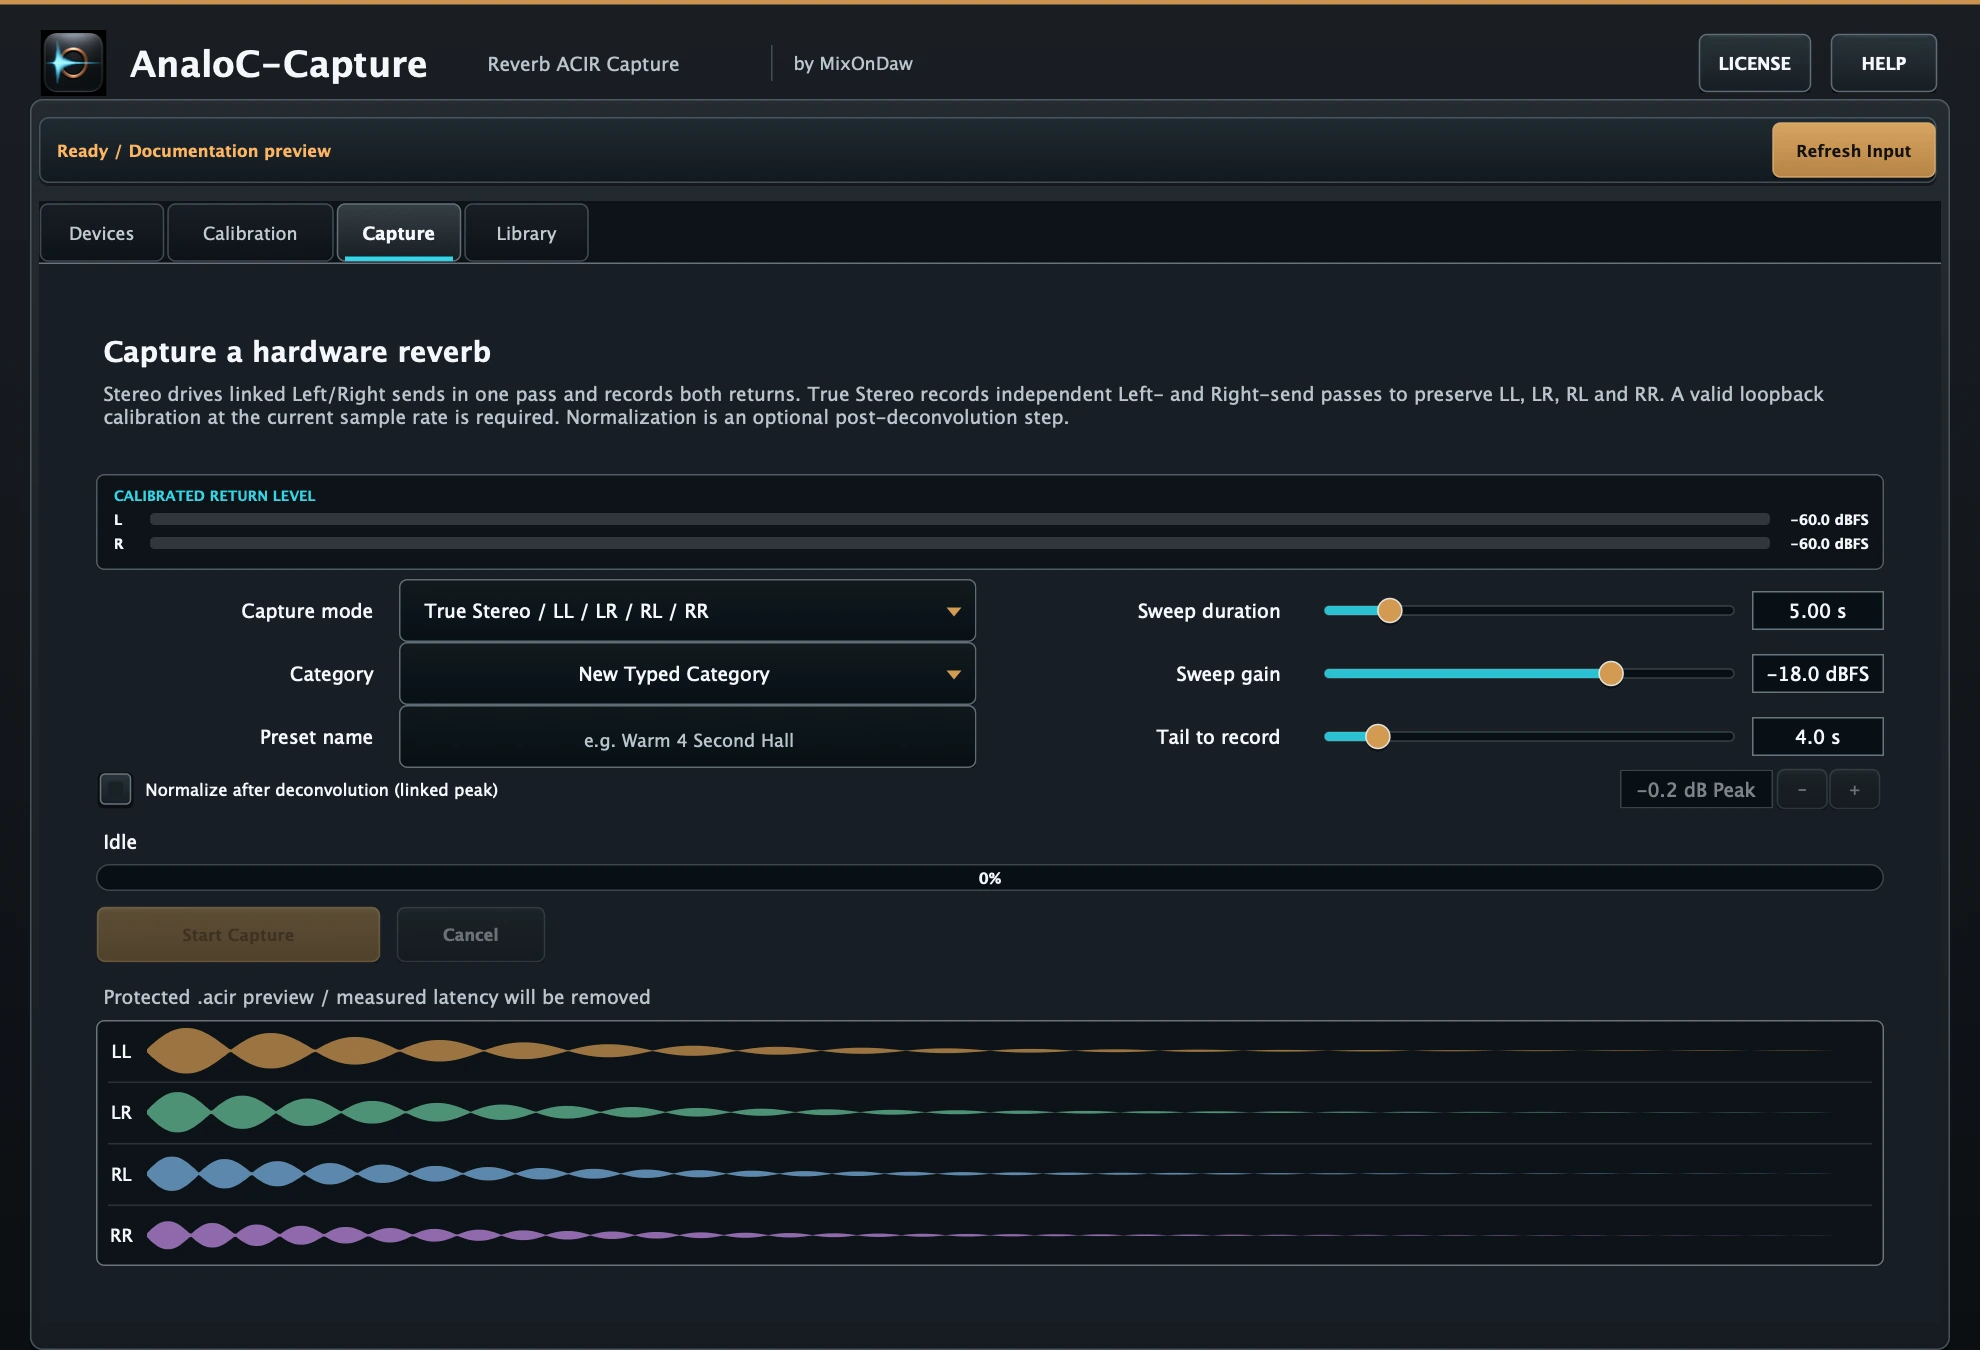Click the Preset name input field
The height and width of the screenshot is (1350, 1980).
point(687,737)
